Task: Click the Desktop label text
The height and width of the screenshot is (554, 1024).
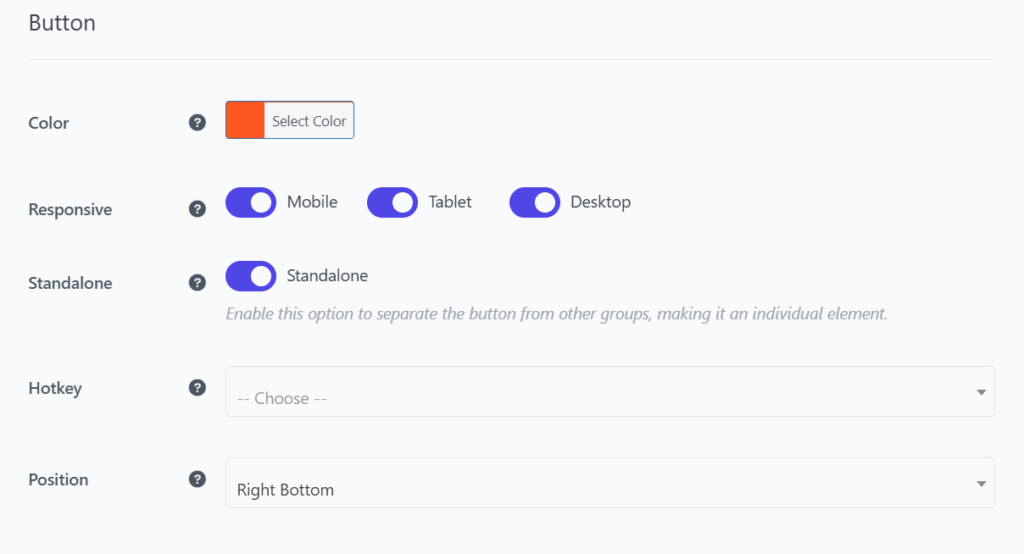Action: [601, 202]
